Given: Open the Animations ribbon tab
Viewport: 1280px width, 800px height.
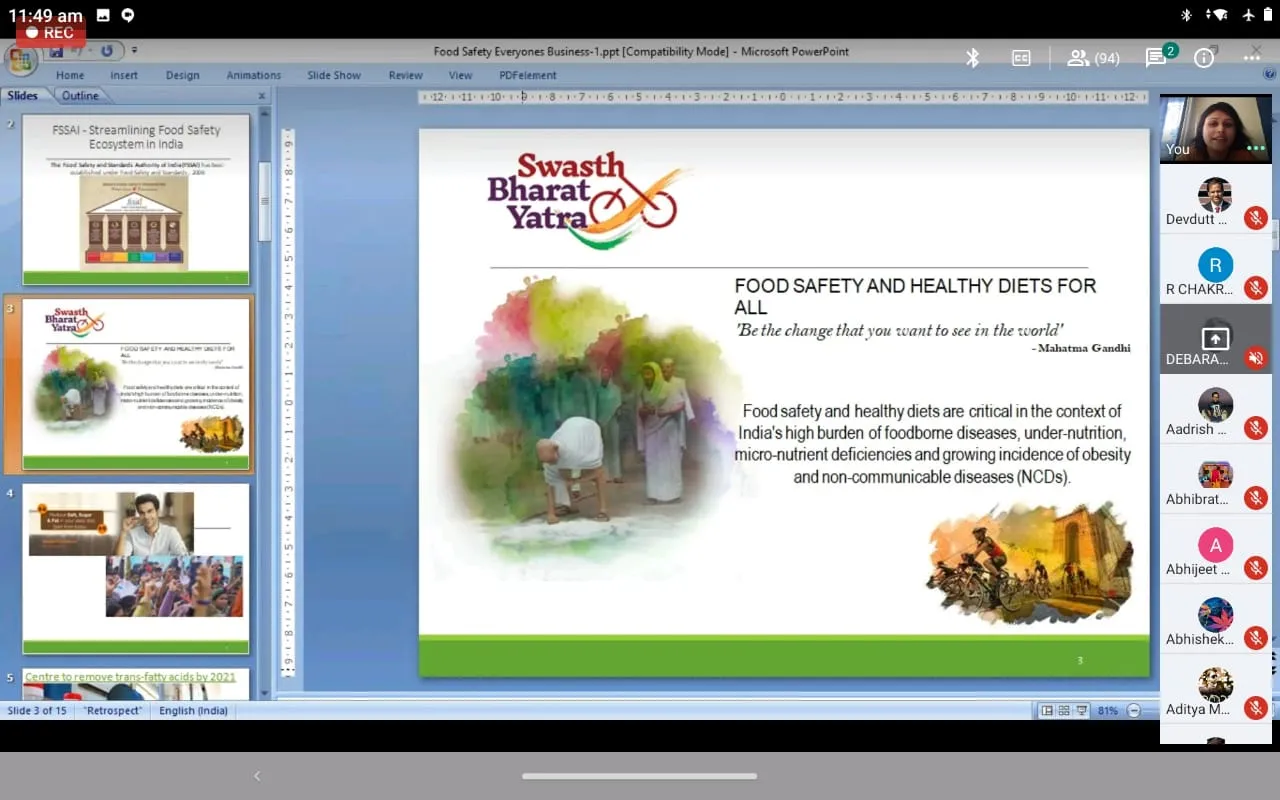Looking at the screenshot, I should coord(254,75).
